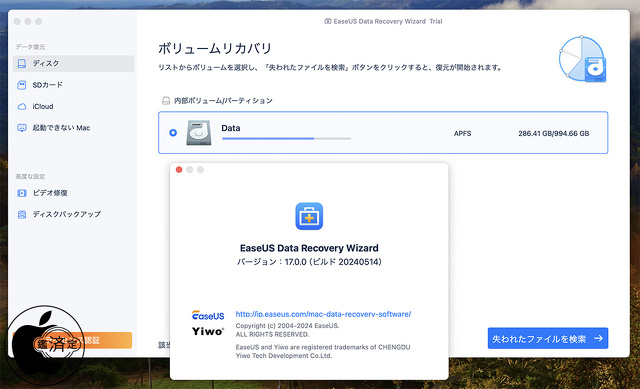
Task: Click the orange license activation button
Action: 72,340
